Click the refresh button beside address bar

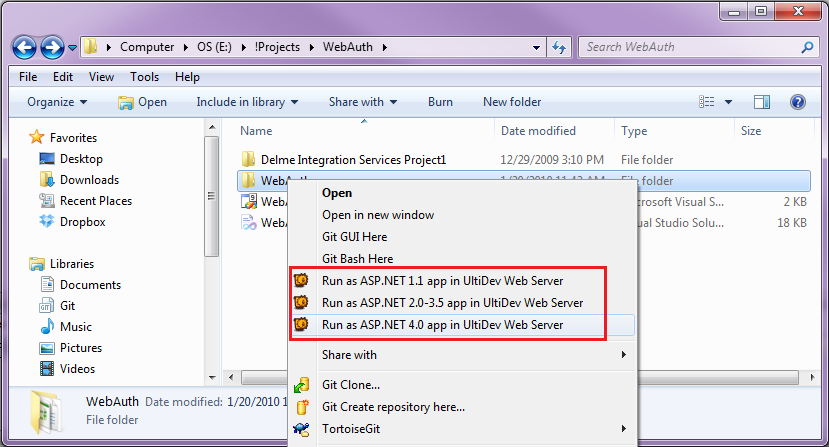[559, 48]
